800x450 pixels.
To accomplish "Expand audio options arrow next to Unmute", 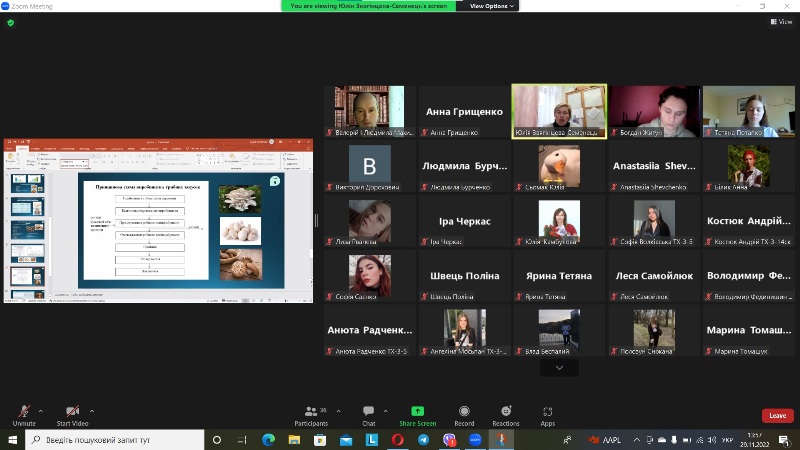I will tap(41, 410).
